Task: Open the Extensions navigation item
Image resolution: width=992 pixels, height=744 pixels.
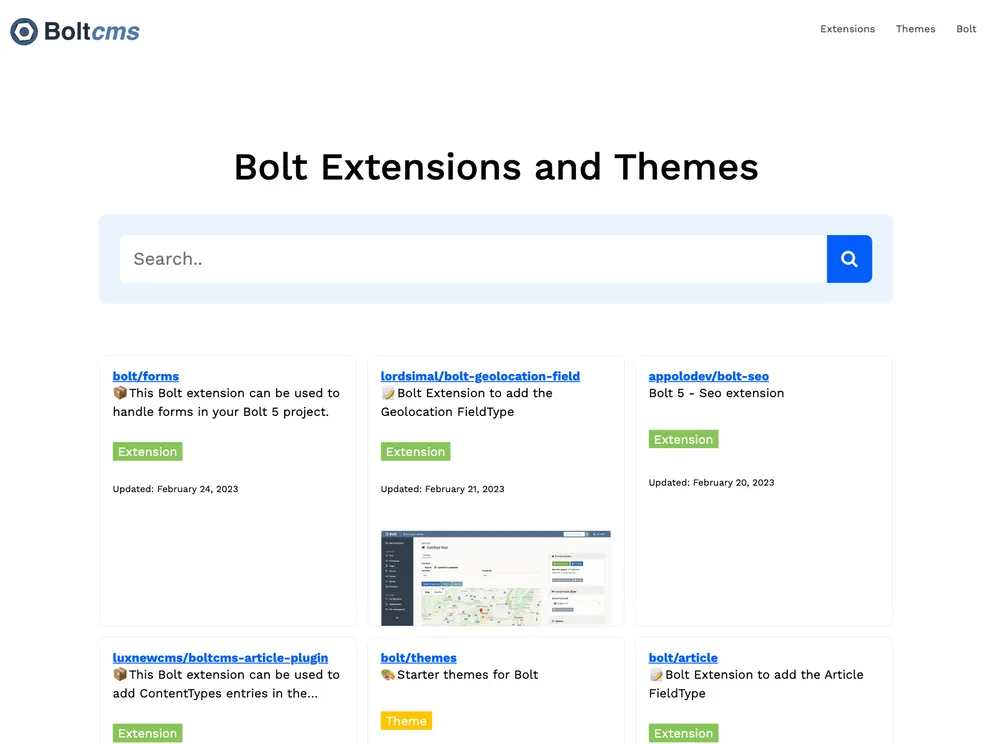Action: tap(847, 29)
